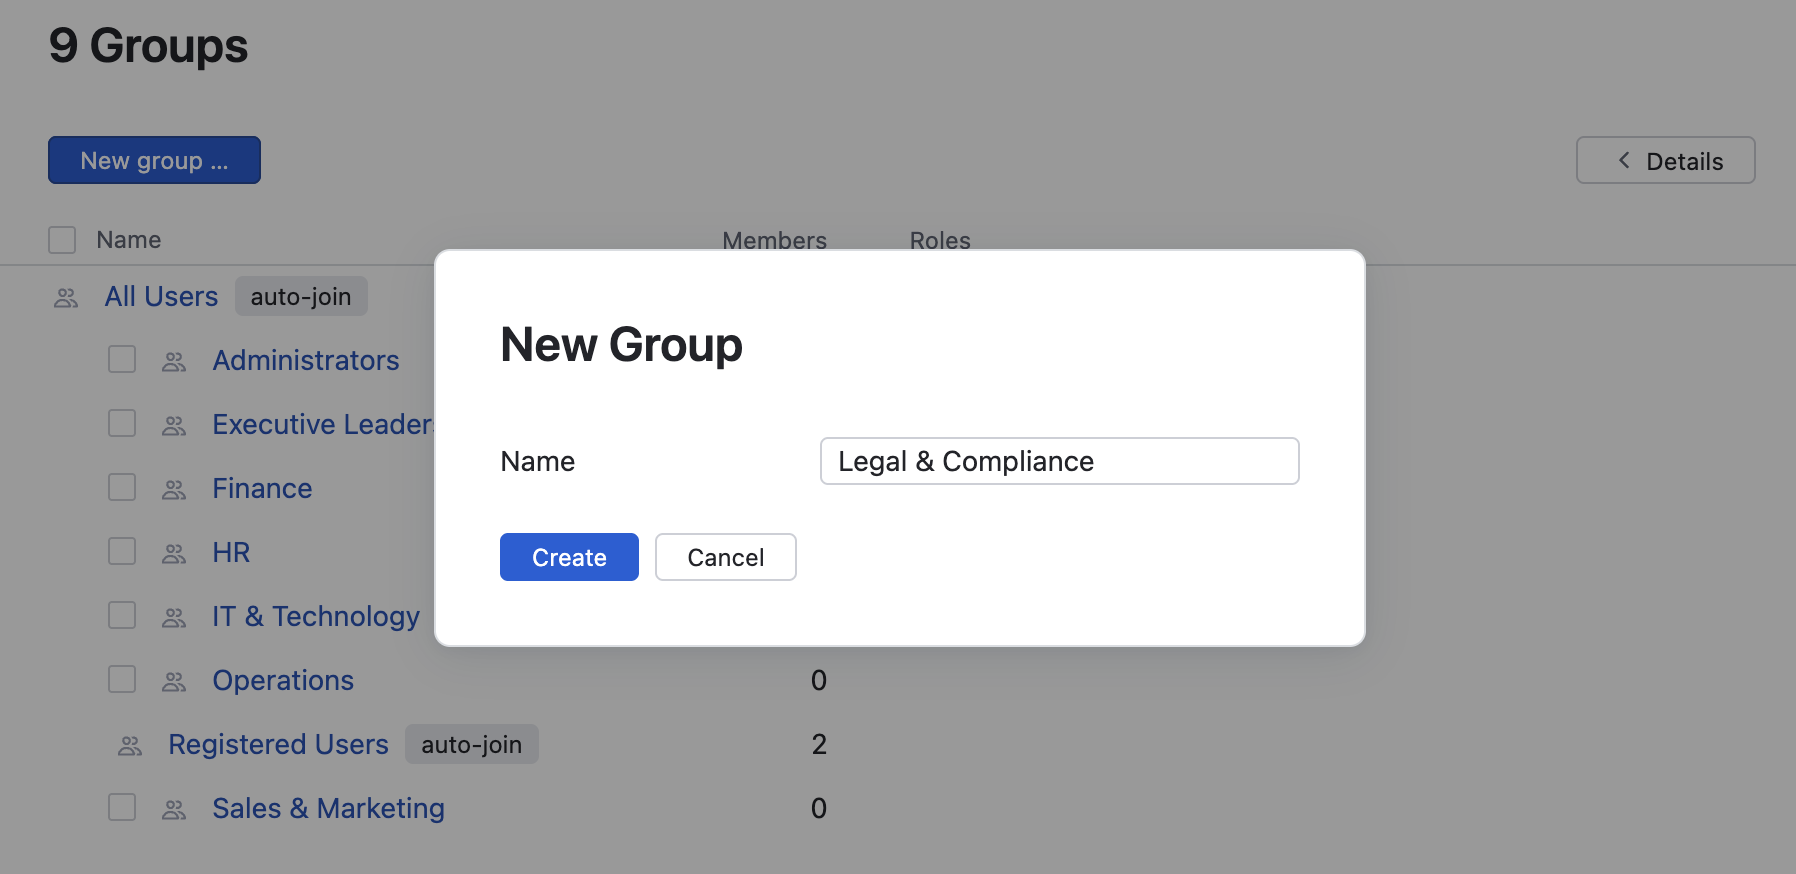This screenshot has width=1796, height=874.
Task: Click the group icon next to Finance
Action: coord(174,490)
